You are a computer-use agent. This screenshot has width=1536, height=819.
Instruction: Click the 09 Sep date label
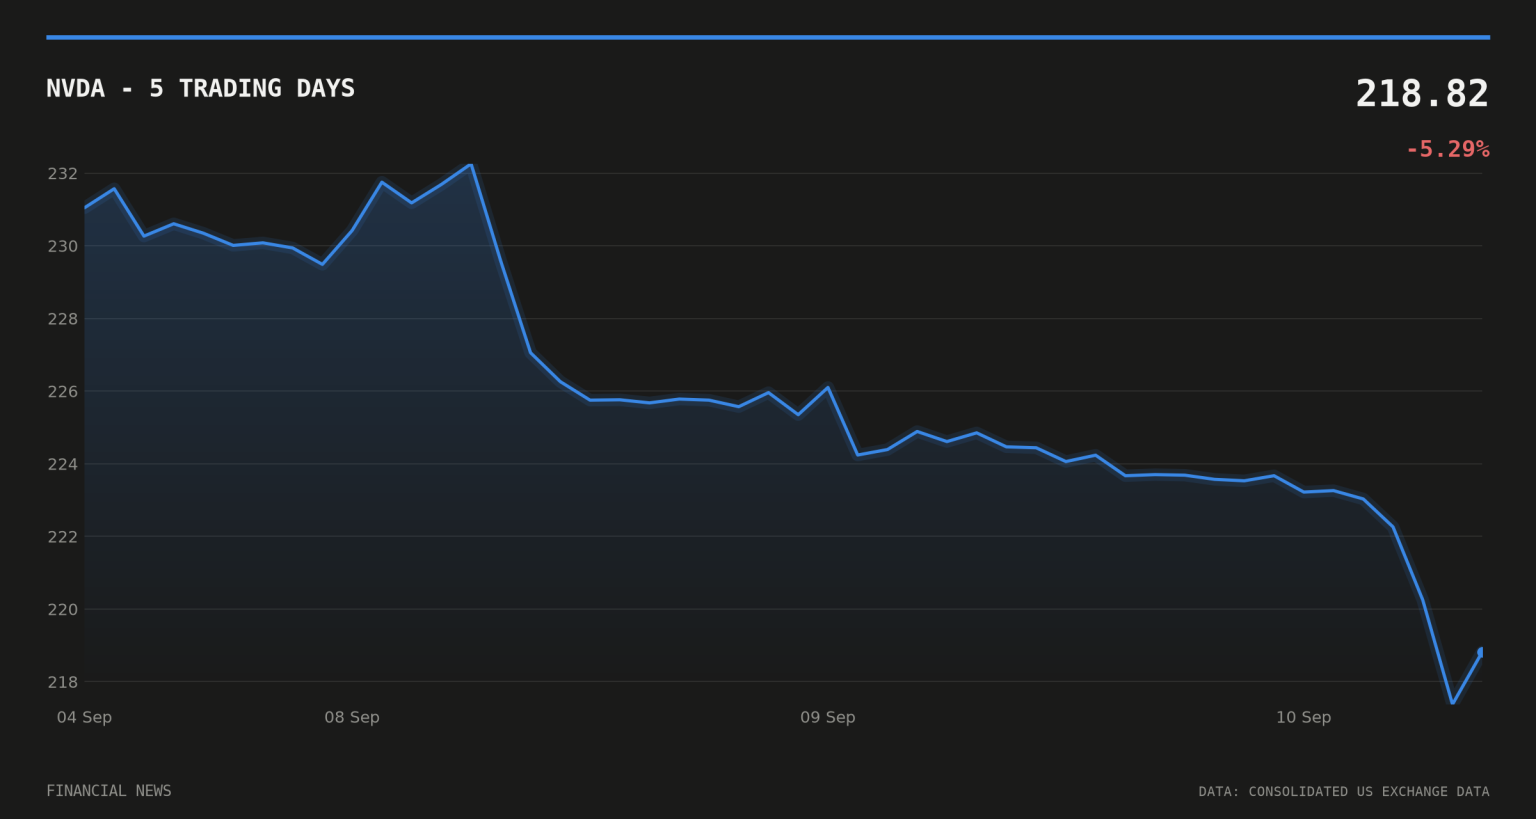tap(828, 717)
